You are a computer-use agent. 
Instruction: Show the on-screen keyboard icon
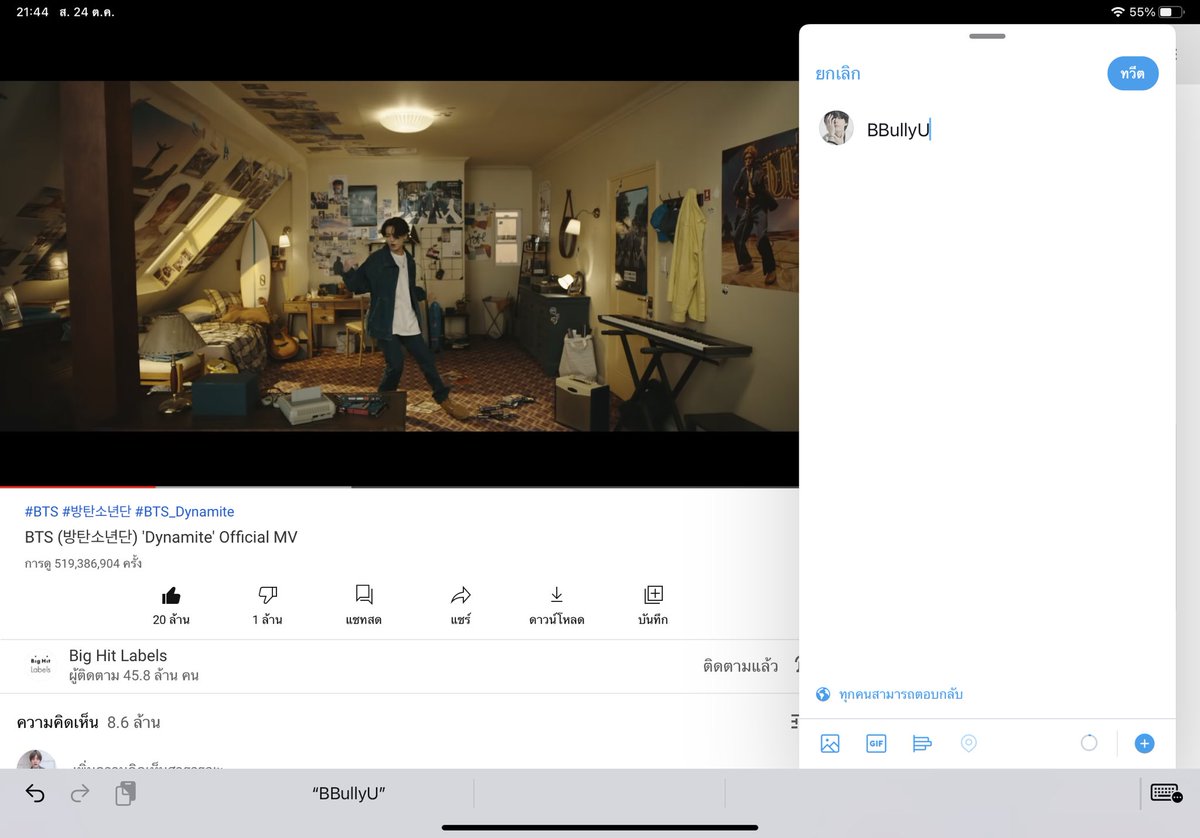coord(1167,793)
